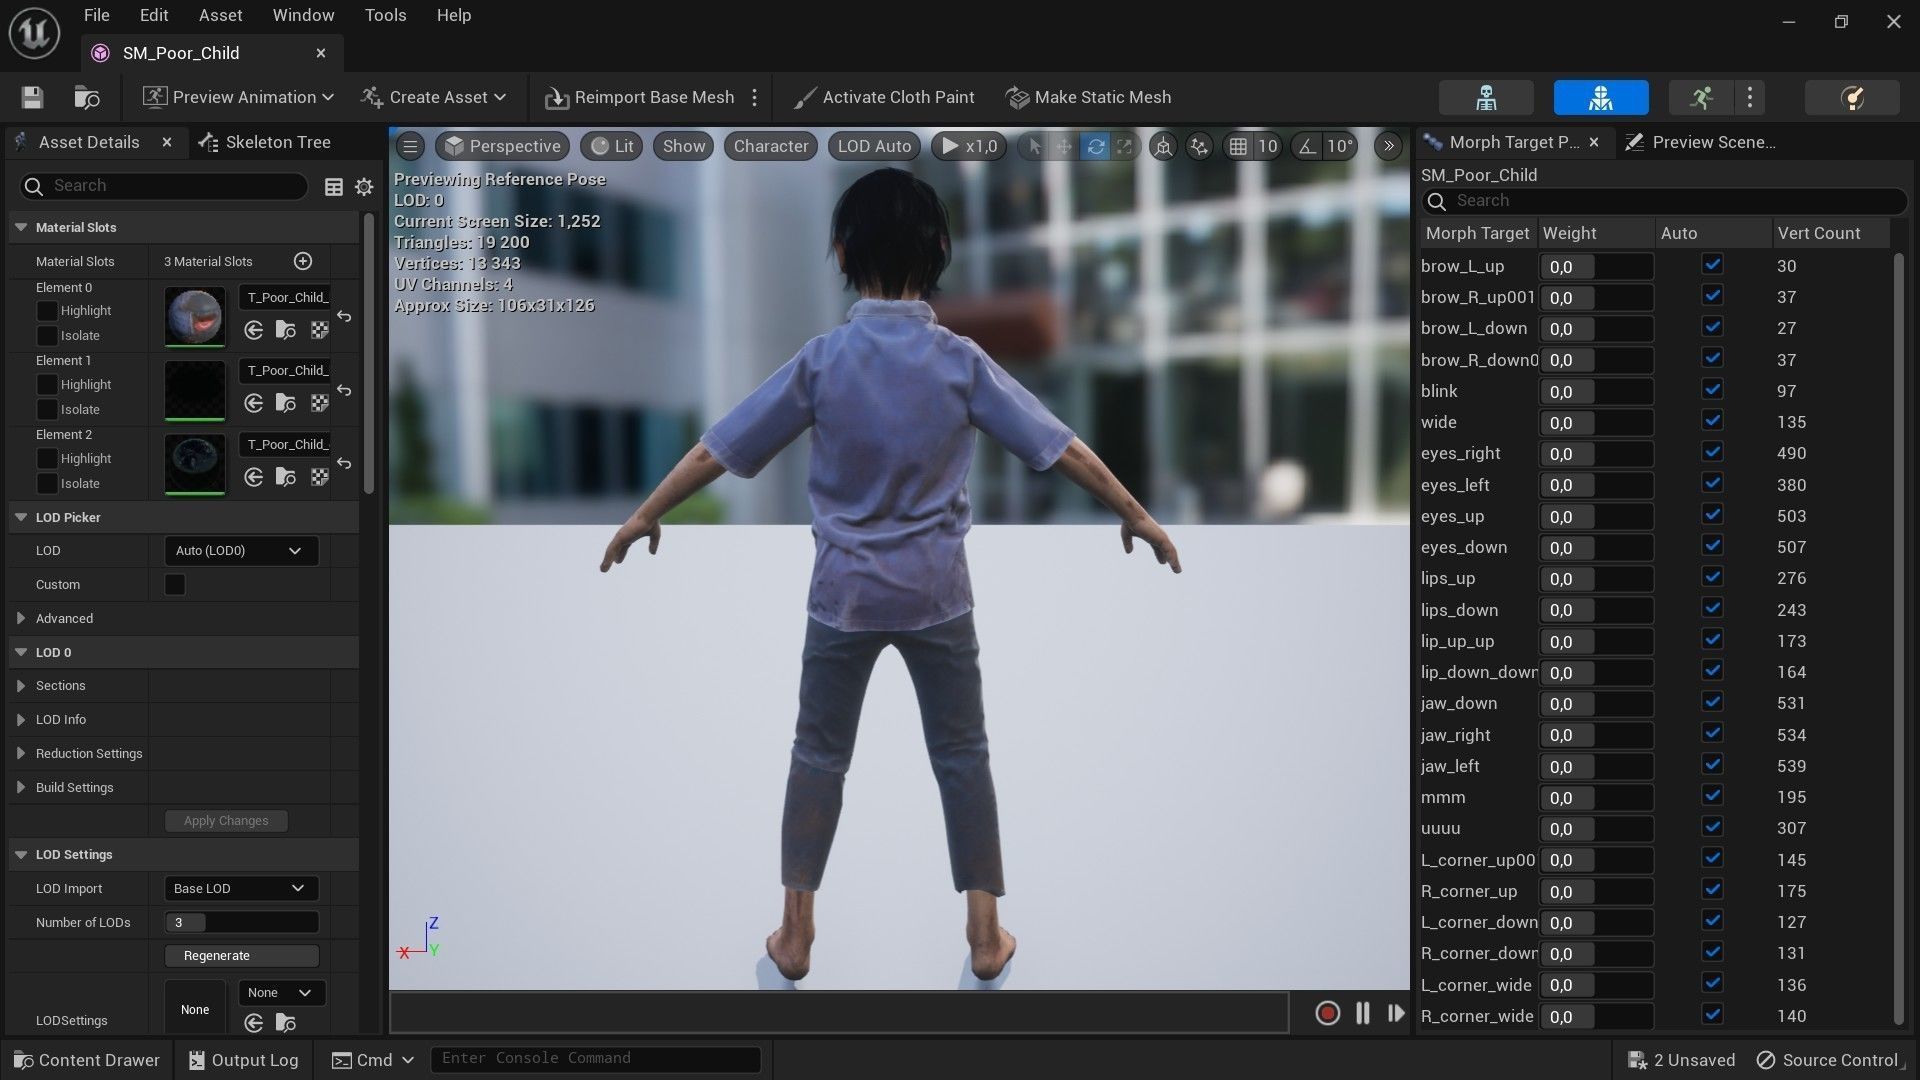1920x1080 pixels.
Task: Click the record animation red button
Action: coord(1327,1013)
